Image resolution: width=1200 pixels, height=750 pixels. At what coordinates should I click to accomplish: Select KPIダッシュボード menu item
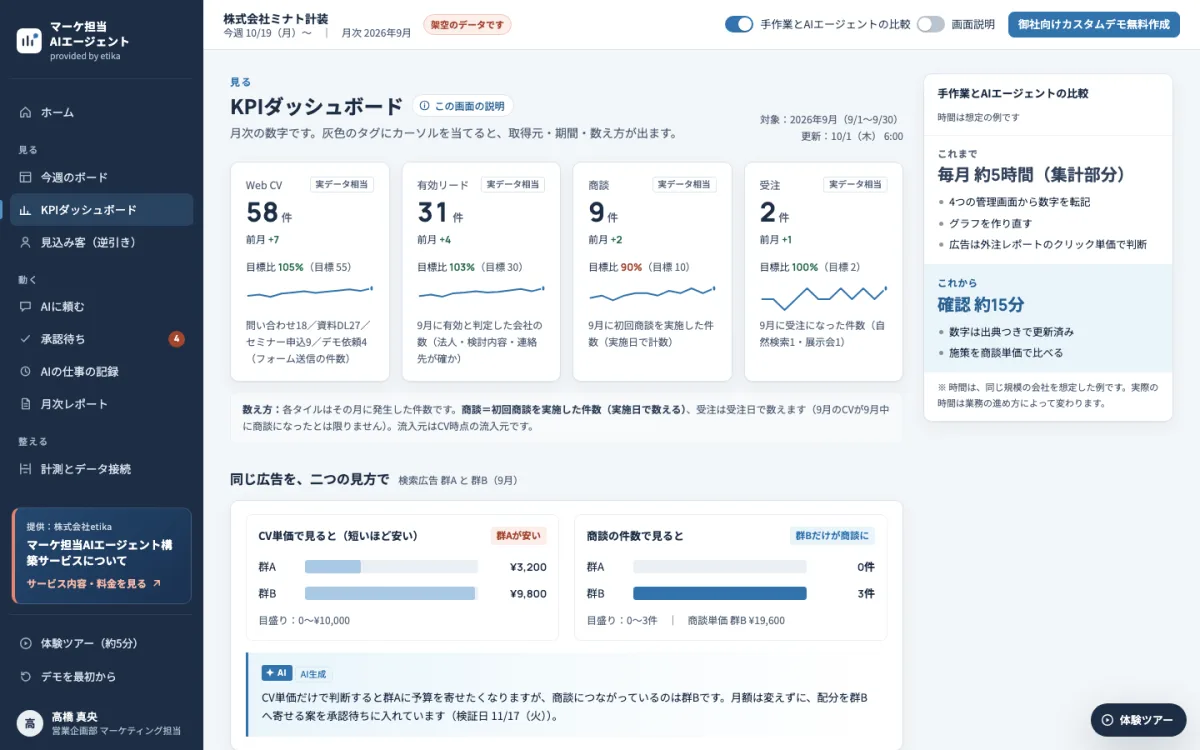[101, 210]
